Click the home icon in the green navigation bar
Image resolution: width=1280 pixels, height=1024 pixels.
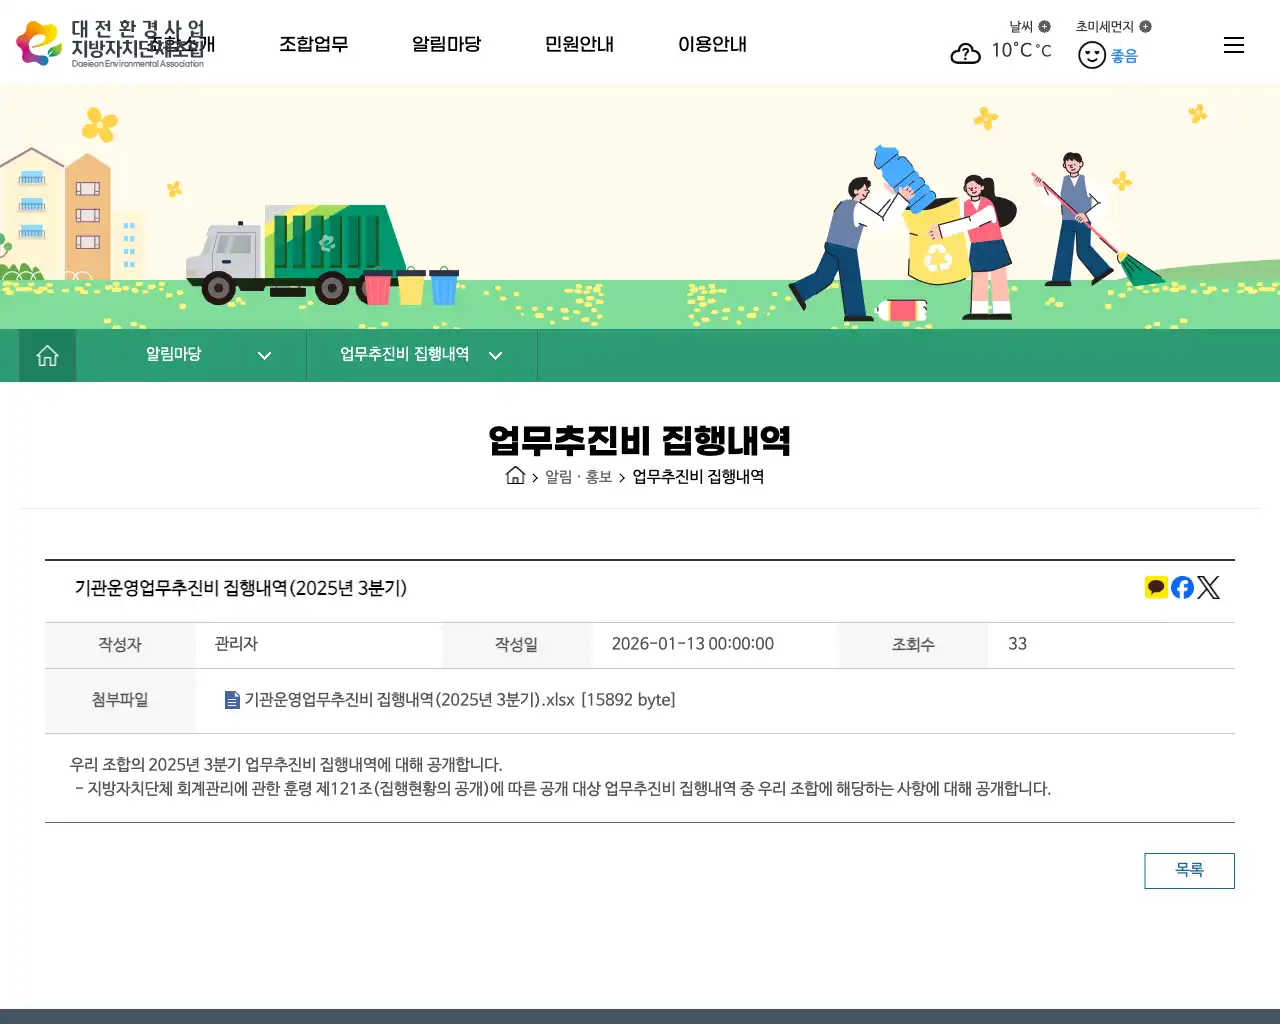tap(47, 355)
